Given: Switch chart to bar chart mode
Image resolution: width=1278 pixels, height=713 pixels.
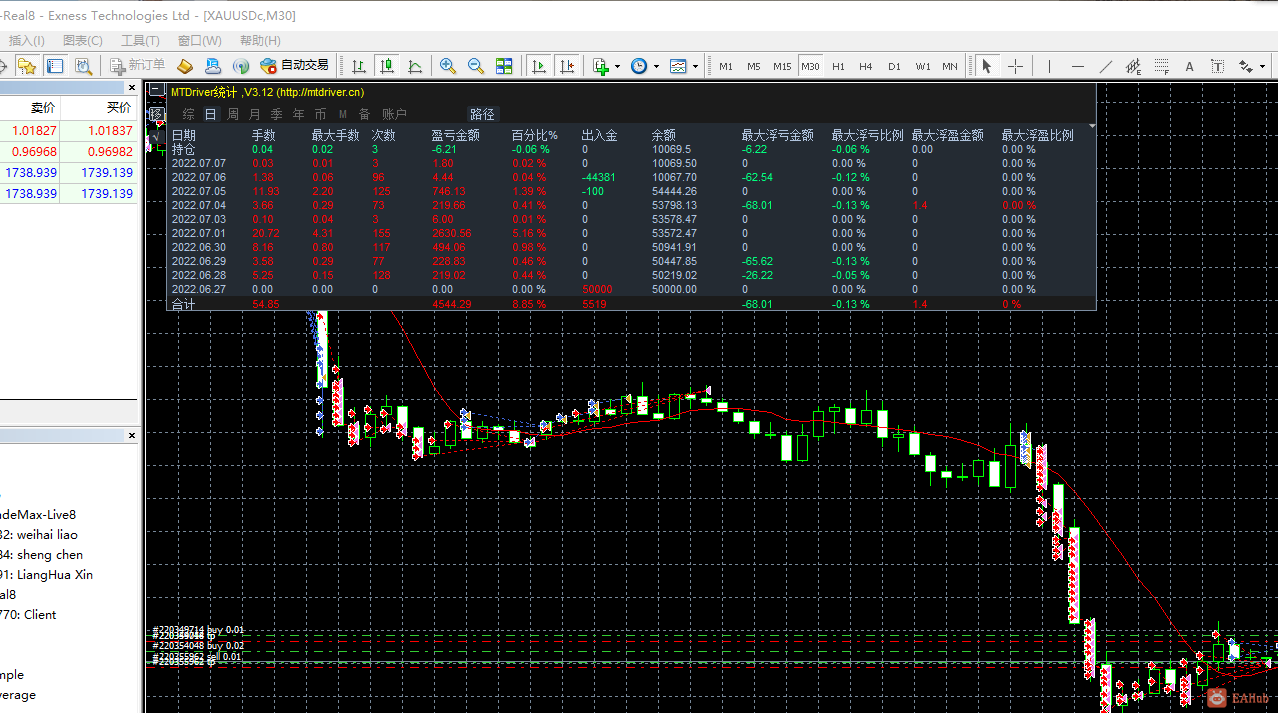Looking at the screenshot, I should coord(359,66).
